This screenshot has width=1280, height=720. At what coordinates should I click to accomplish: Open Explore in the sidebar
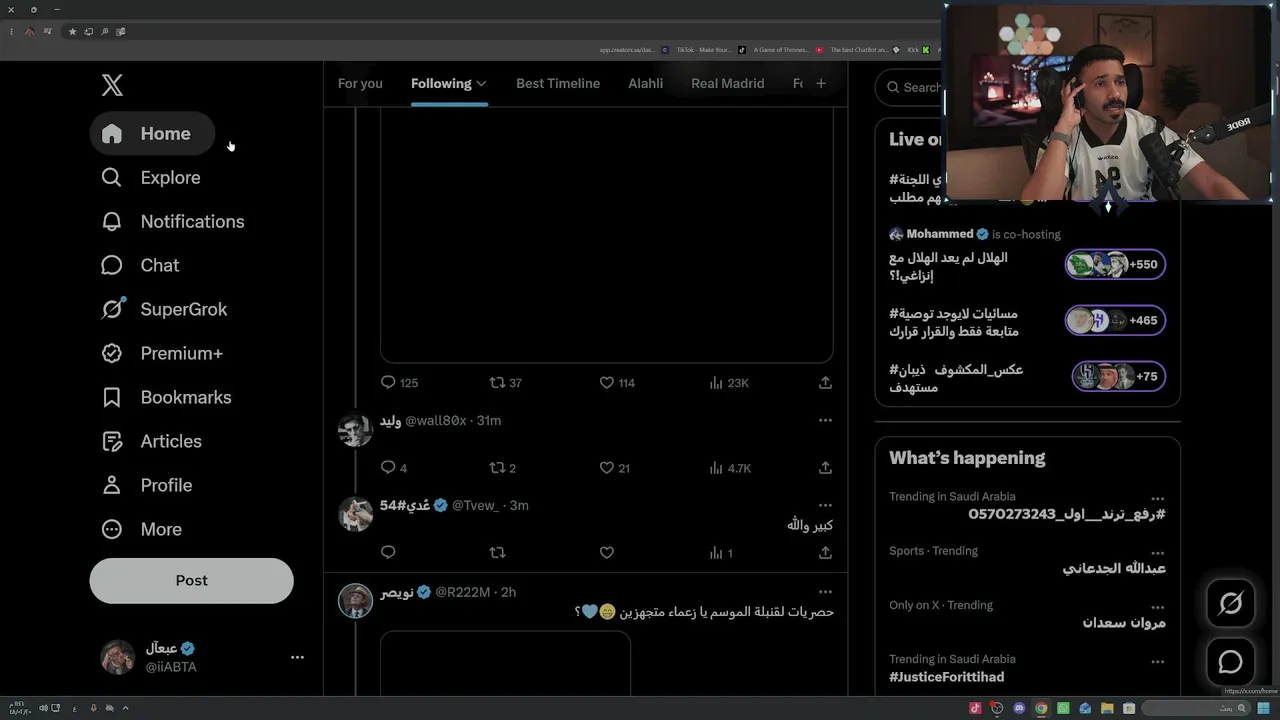151,178
